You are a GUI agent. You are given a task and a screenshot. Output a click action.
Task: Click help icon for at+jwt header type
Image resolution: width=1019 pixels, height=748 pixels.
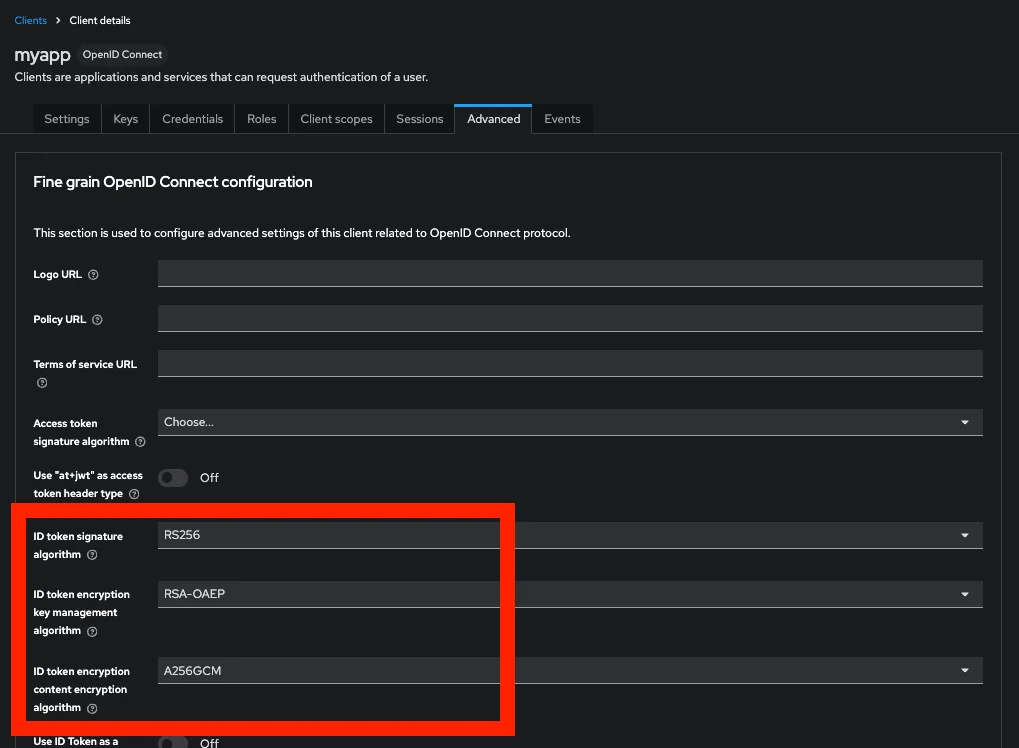(134, 494)
